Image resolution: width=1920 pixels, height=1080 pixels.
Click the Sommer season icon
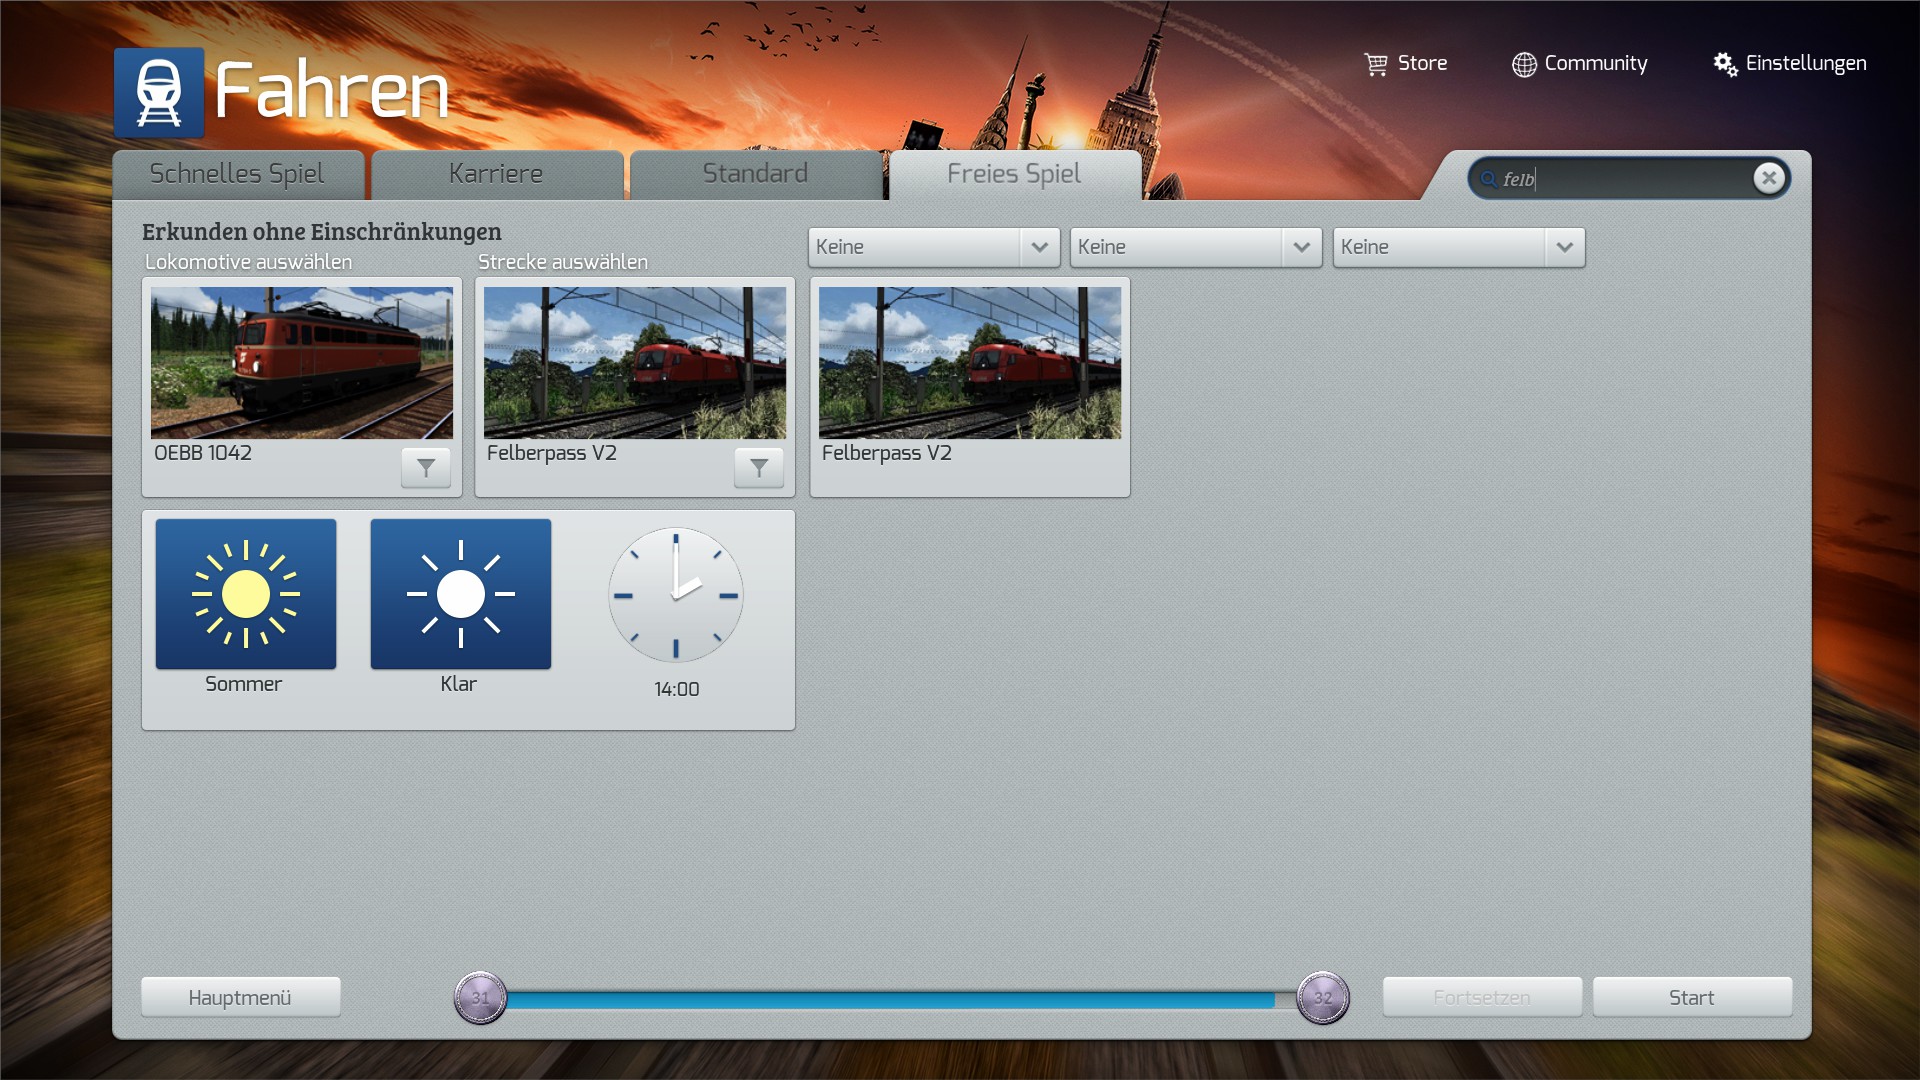[x=246, y=594]
